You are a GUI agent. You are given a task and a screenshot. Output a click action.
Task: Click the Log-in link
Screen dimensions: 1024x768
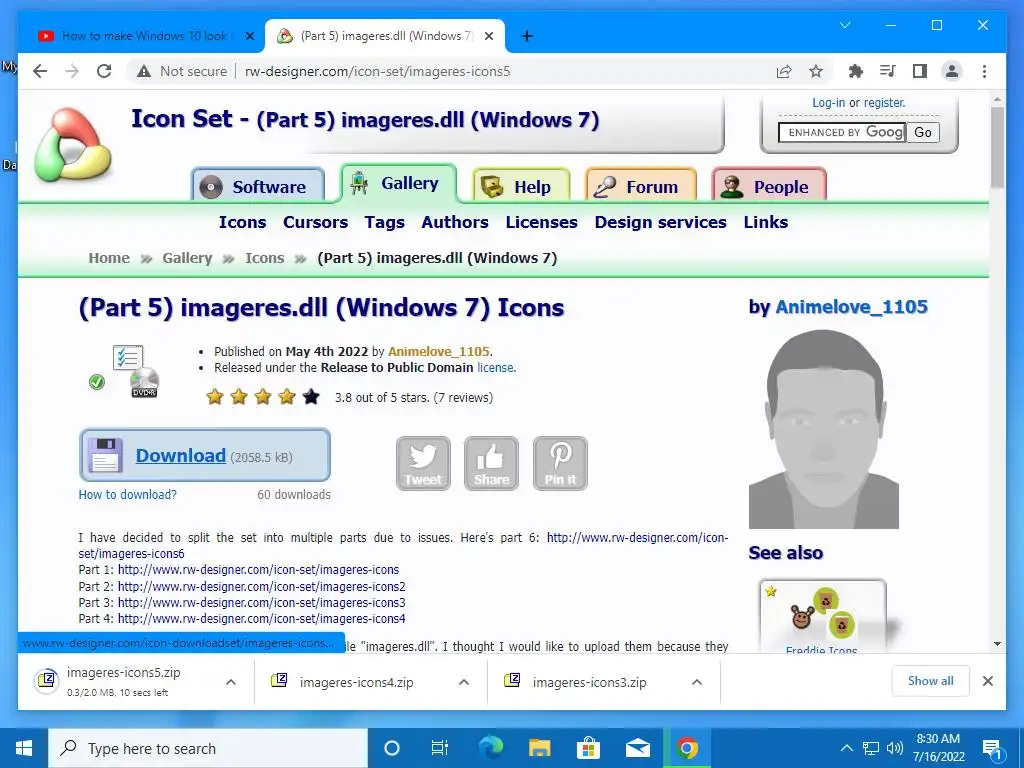click(x=828, y=103)
